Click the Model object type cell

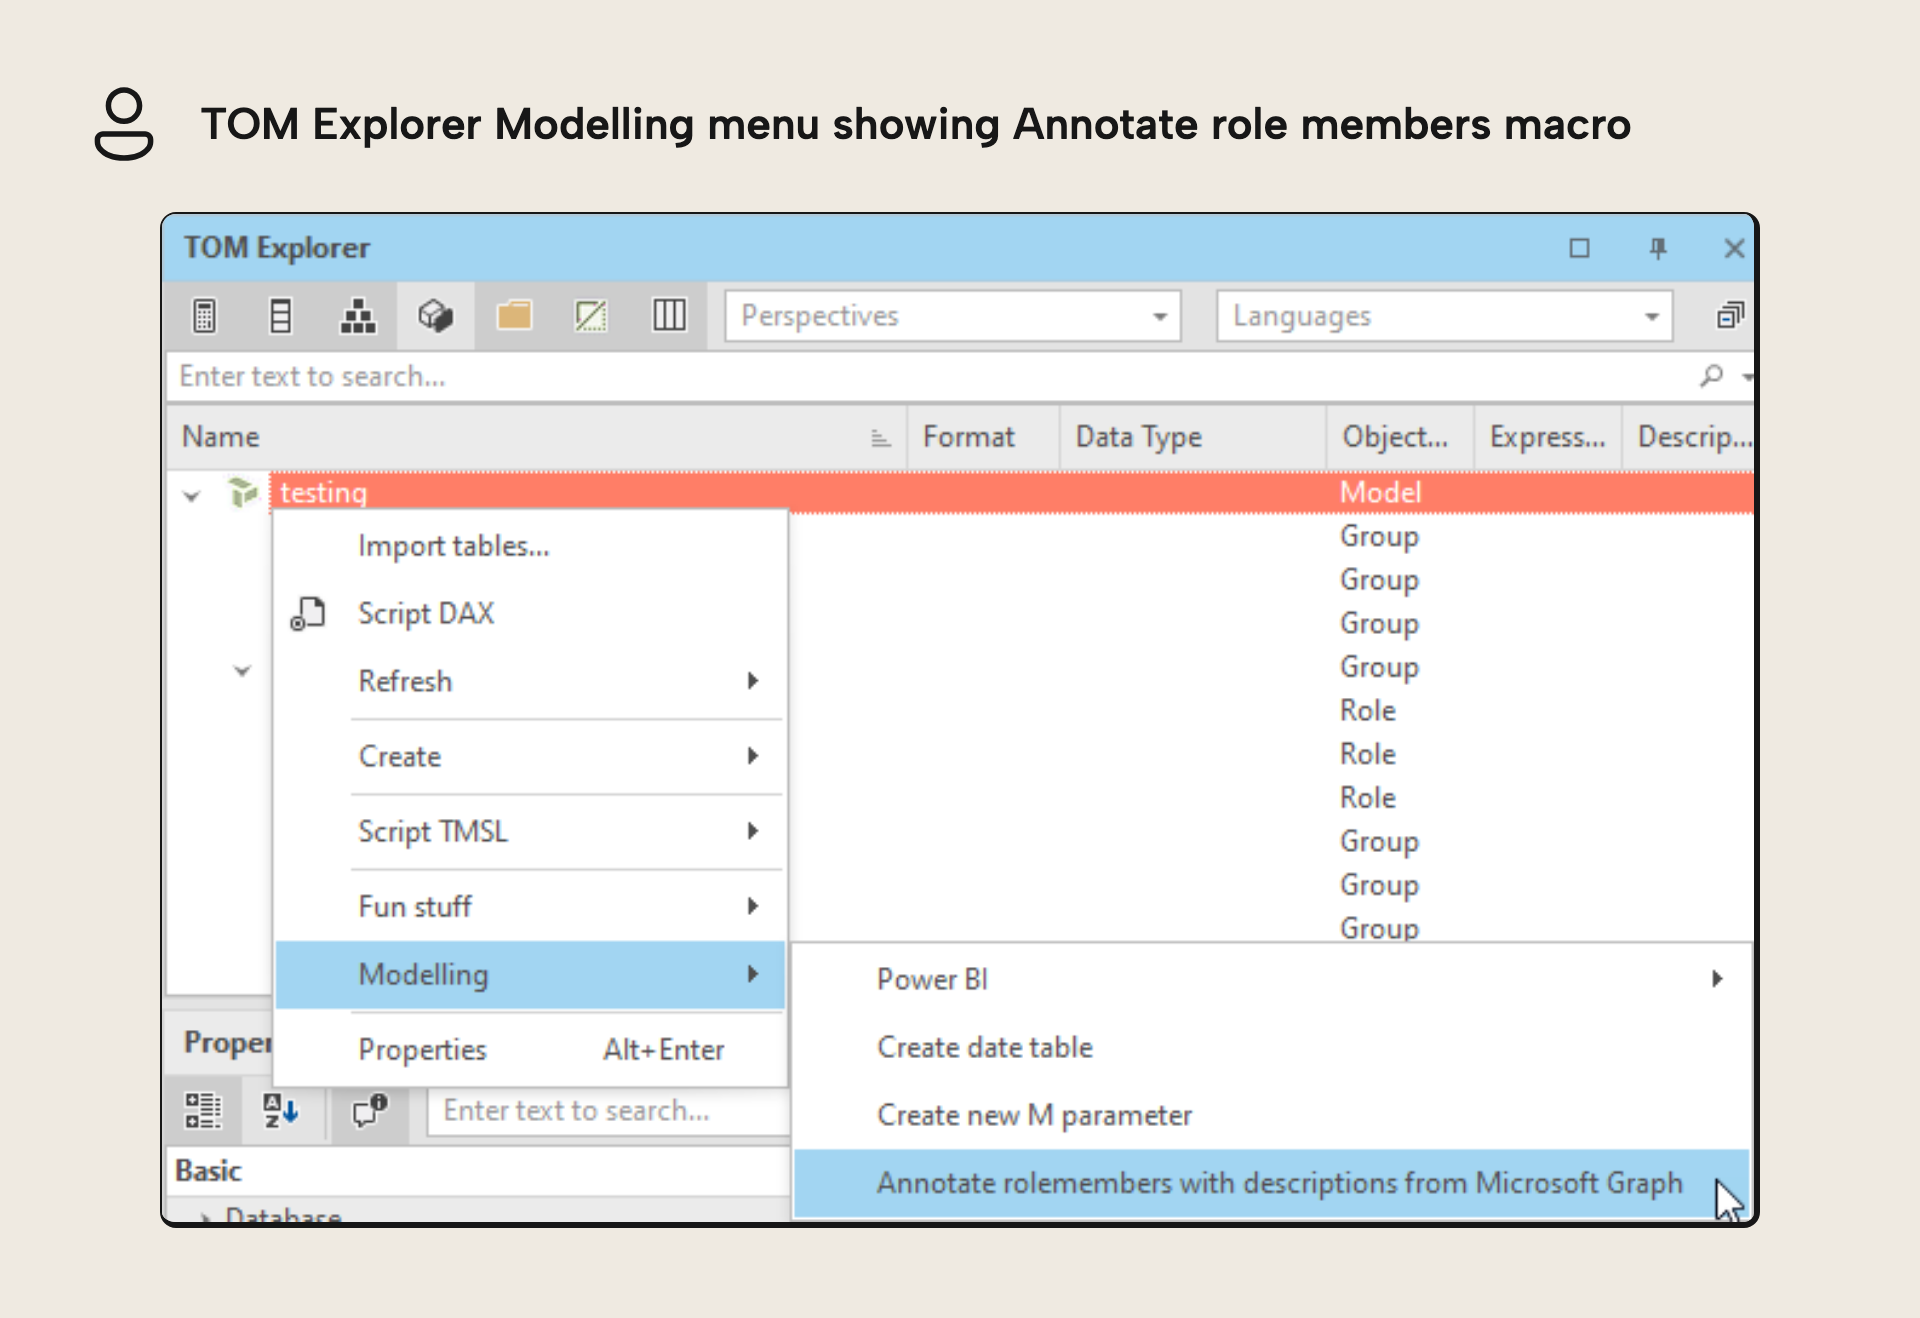tap(1380, 492)
